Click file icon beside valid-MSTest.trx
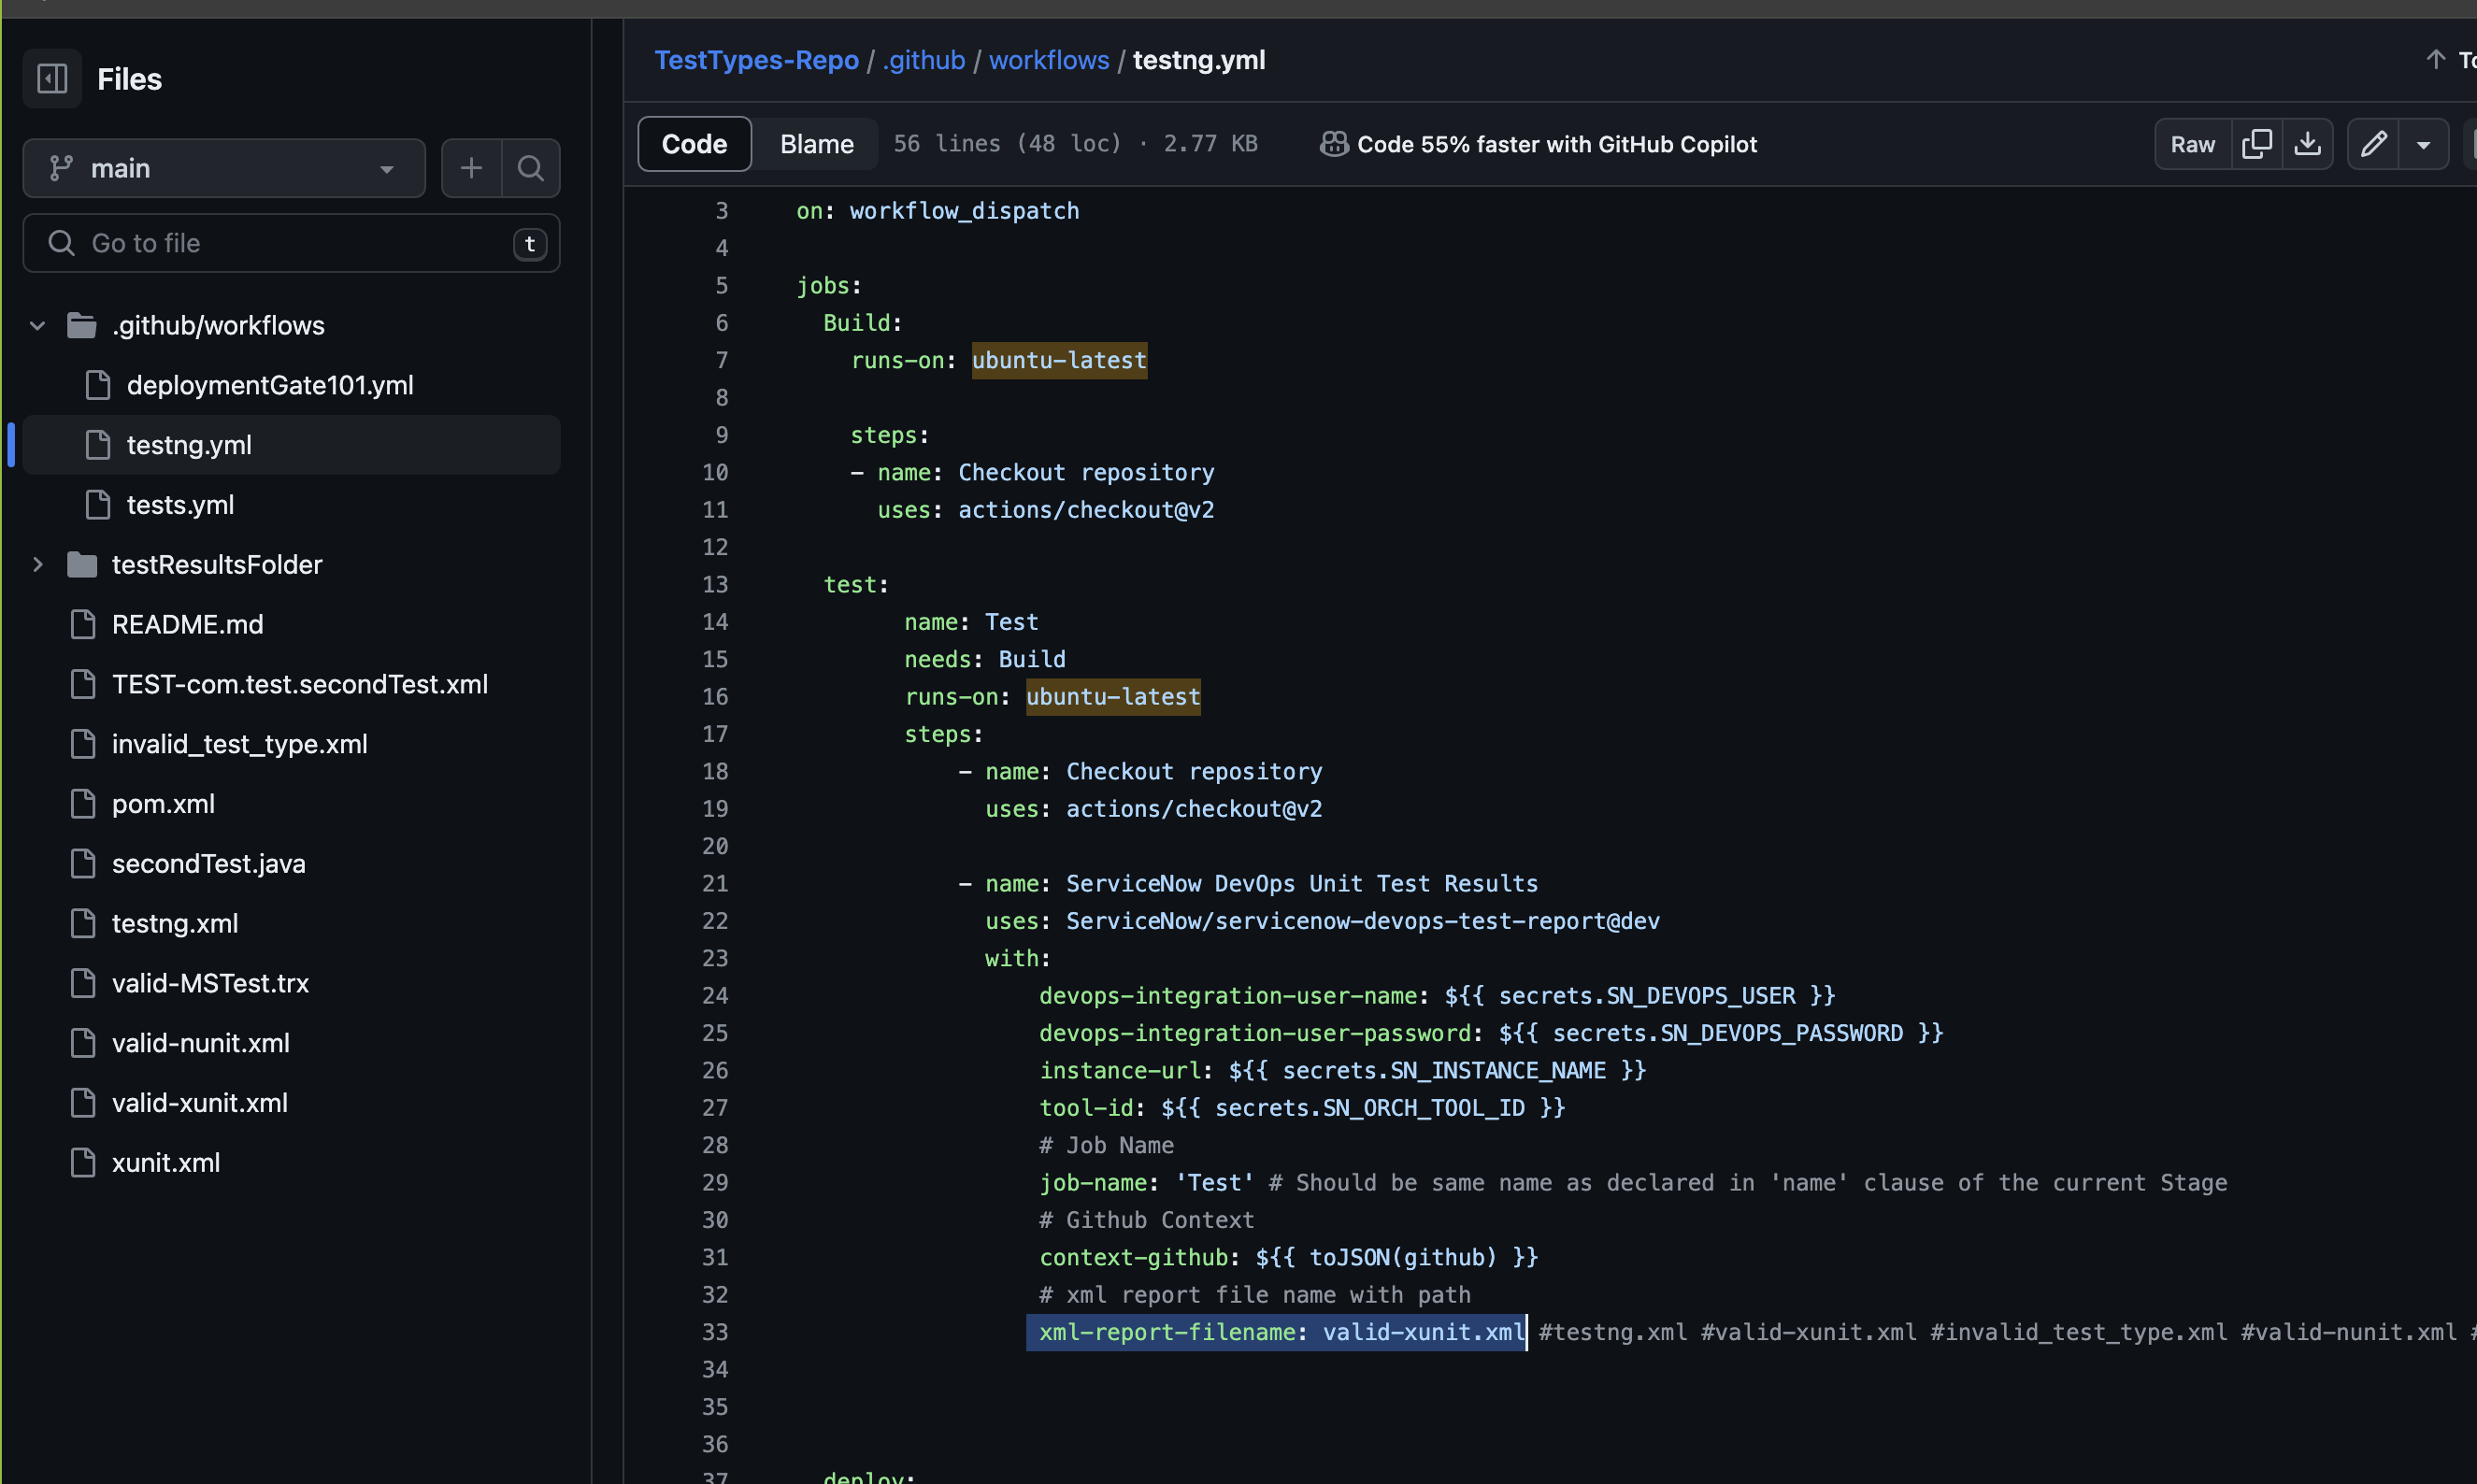Image resolution: width=2477 pixels, height=1484 pixels. tap(83, 983)
